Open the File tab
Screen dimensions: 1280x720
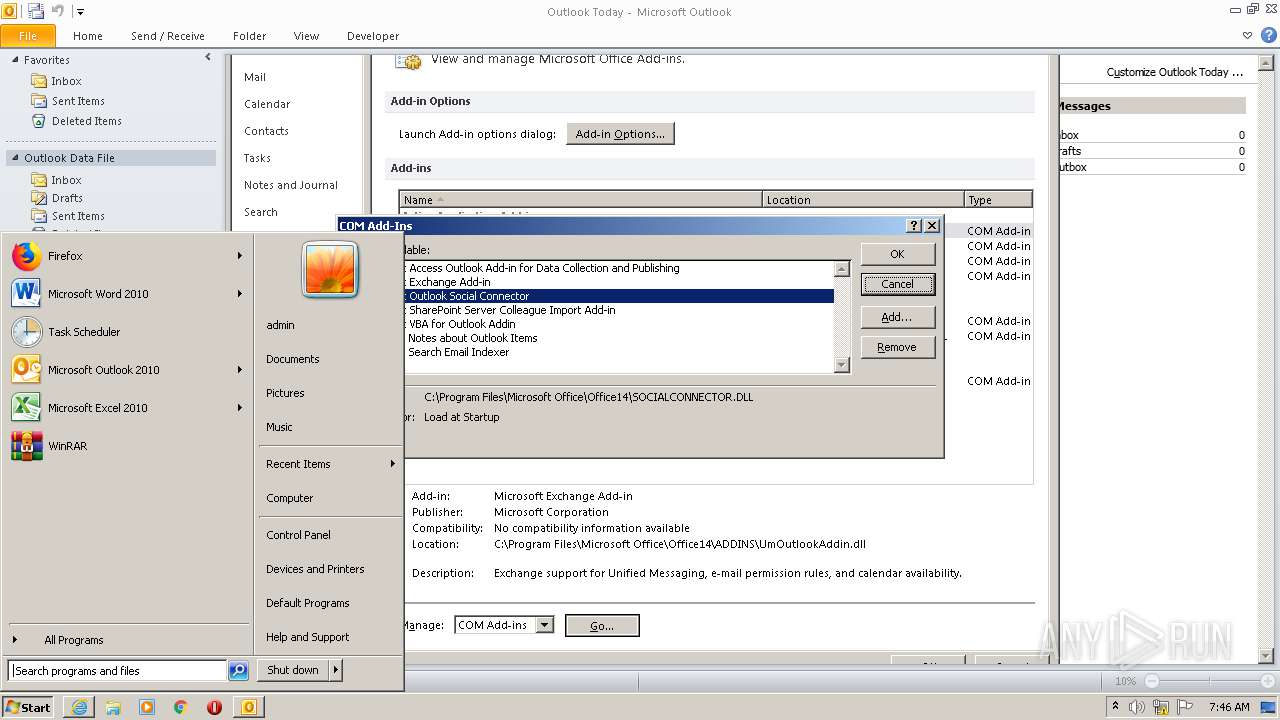tap(28, 36)
